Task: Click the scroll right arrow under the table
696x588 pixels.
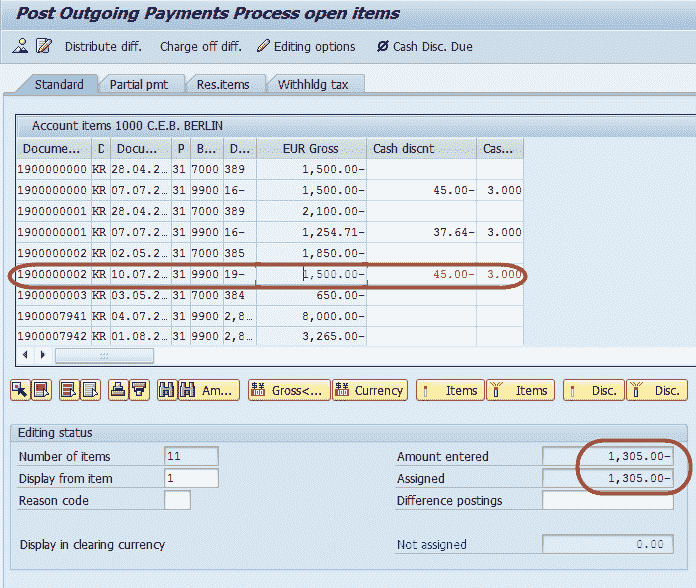Action: [43, 355]
